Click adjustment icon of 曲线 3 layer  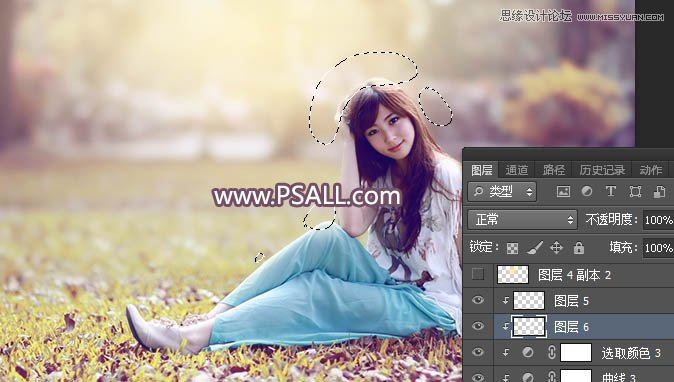pyautogui.click(x=528, y=377)
